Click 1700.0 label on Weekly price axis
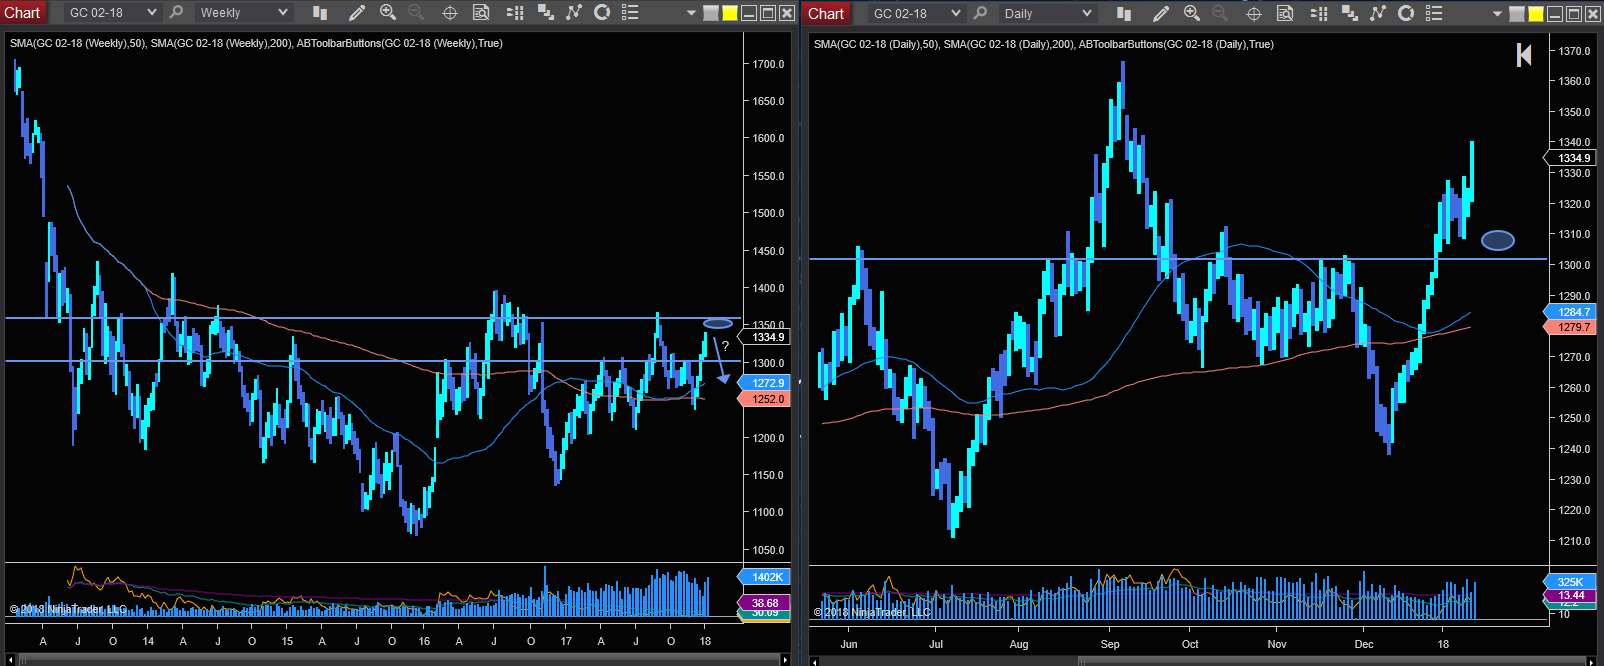Screen dimensions: 1604x666 pos(768,64)
